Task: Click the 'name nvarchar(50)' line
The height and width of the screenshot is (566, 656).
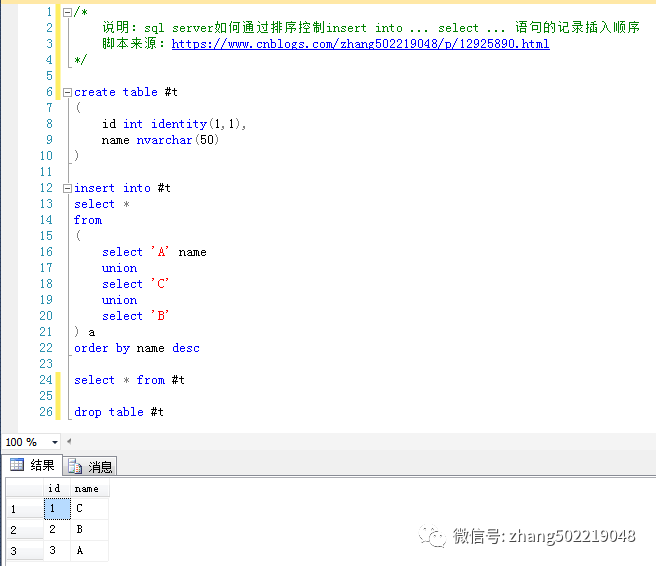Action: (x=160, y=140)
